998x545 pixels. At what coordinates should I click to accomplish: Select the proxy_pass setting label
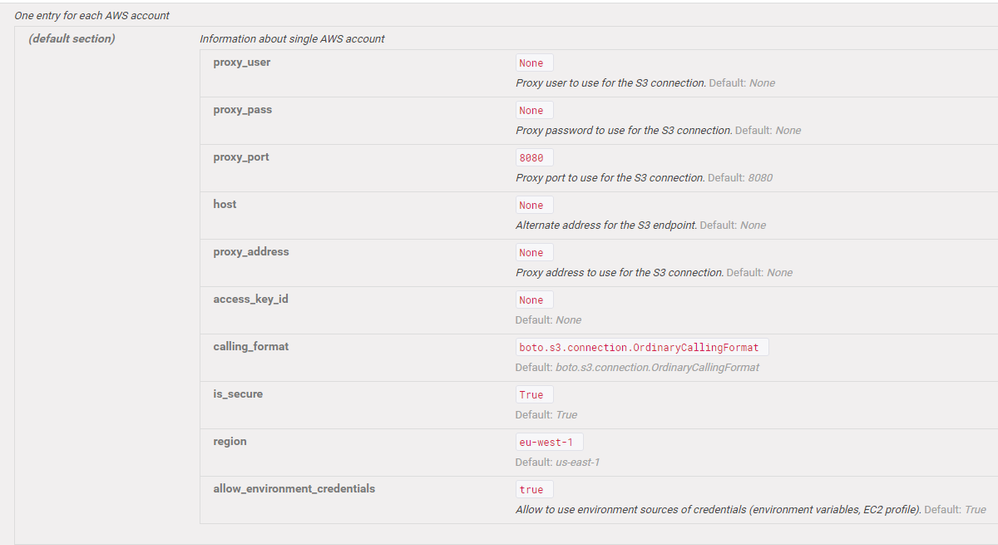click(242, 110)
